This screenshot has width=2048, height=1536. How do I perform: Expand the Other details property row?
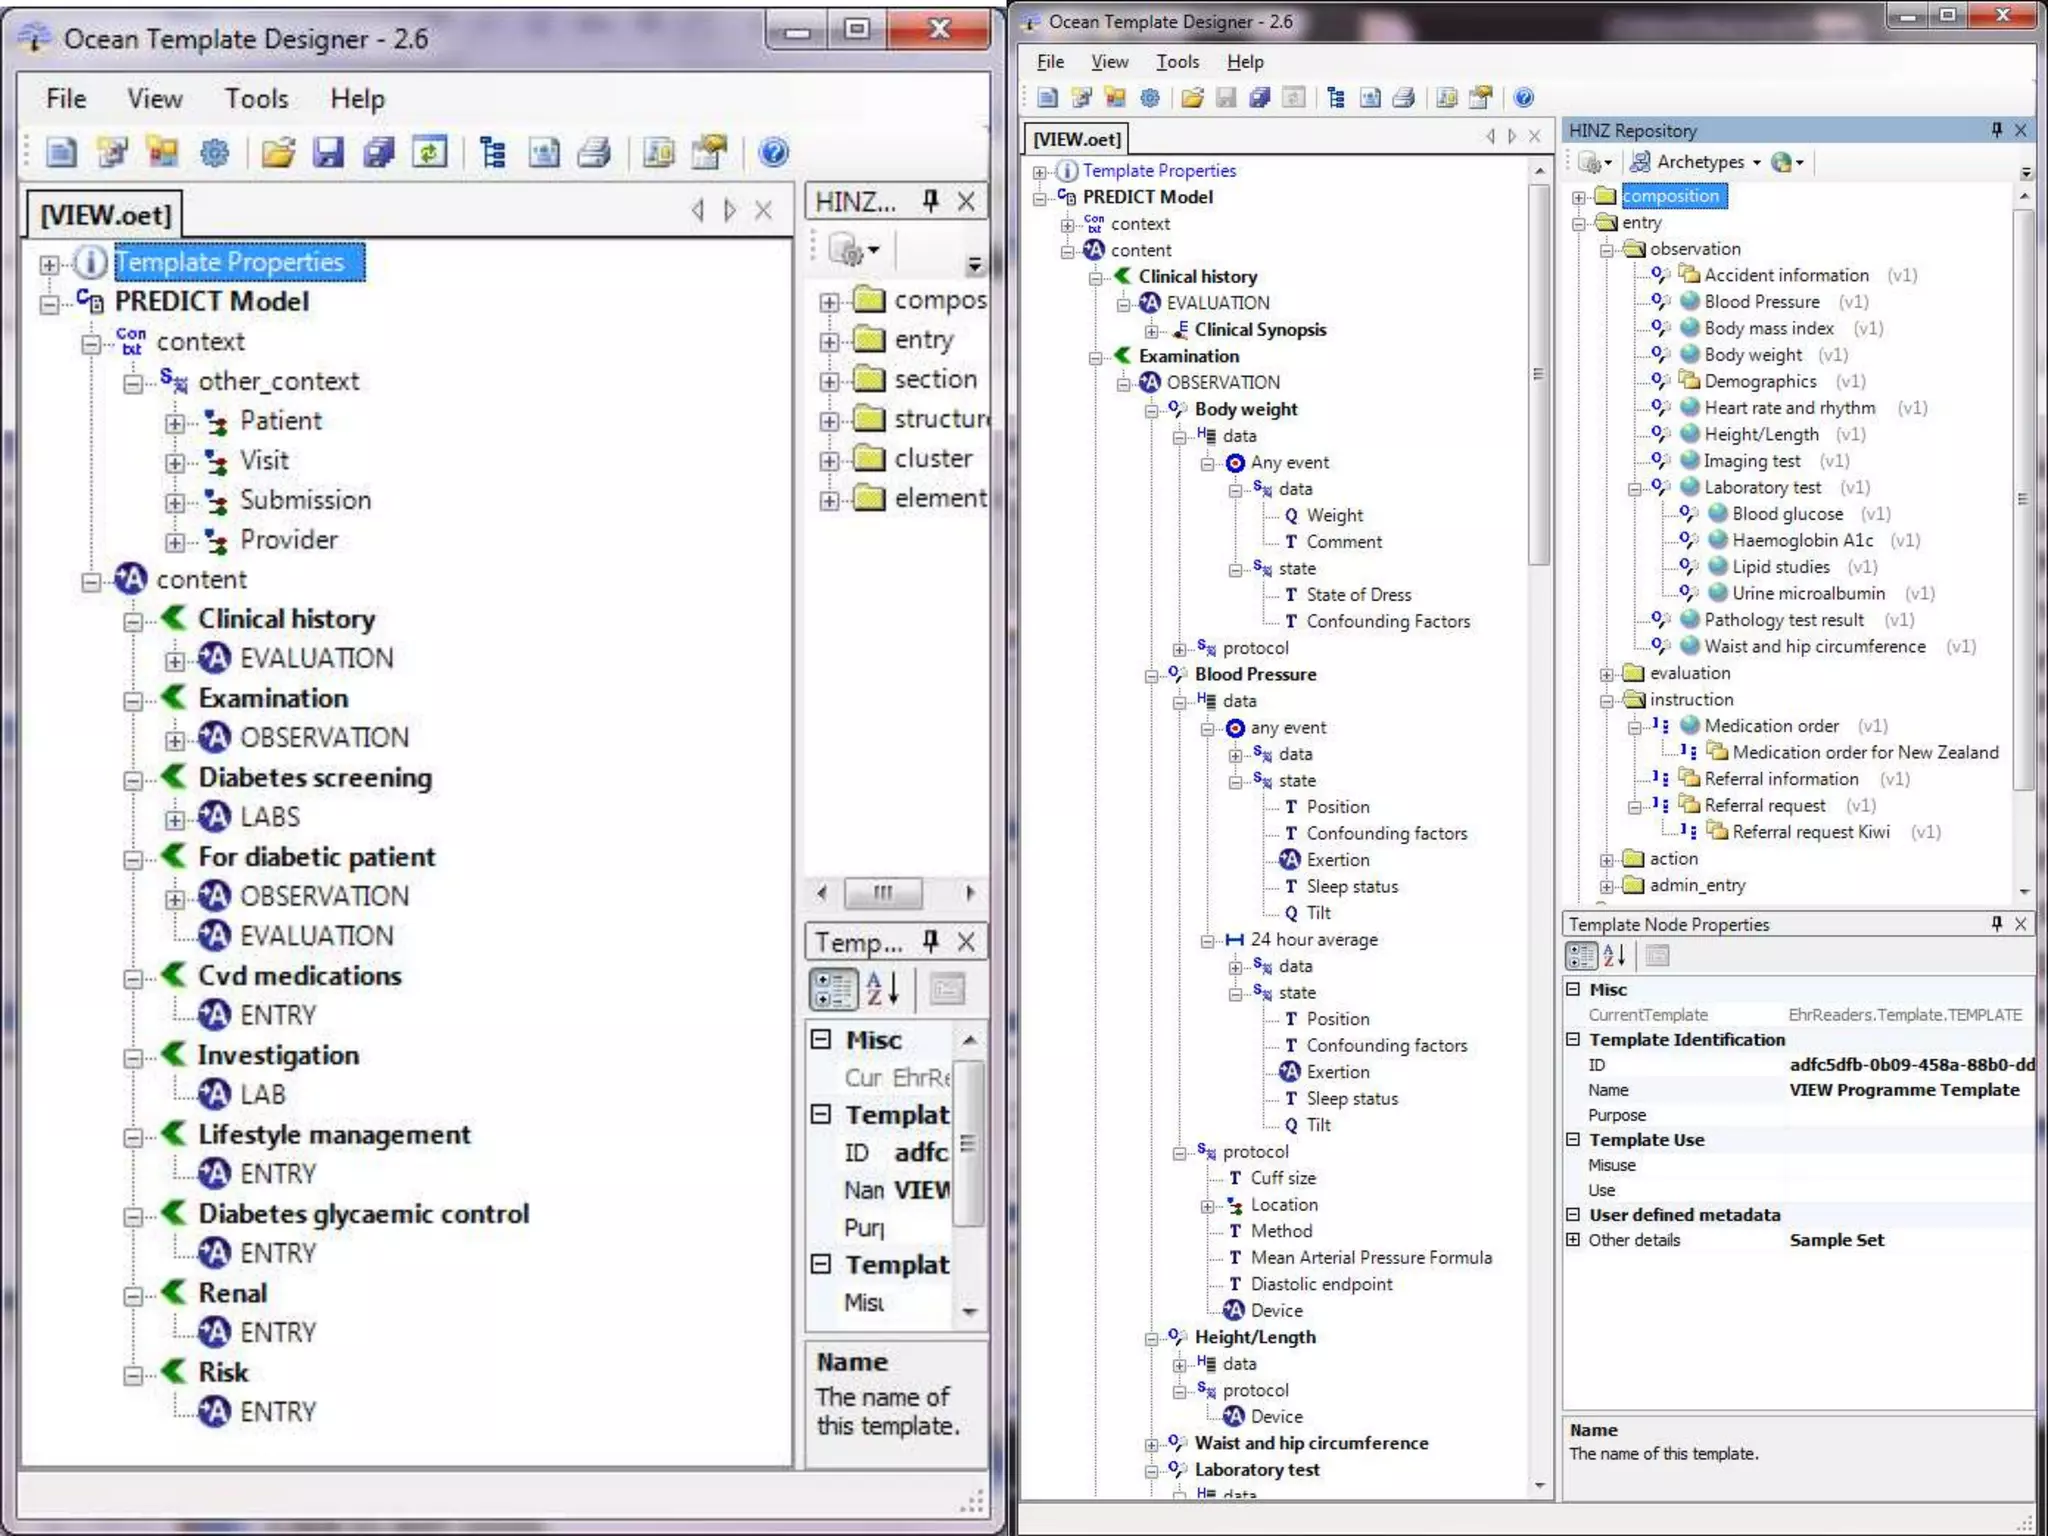[1573, 1240]
